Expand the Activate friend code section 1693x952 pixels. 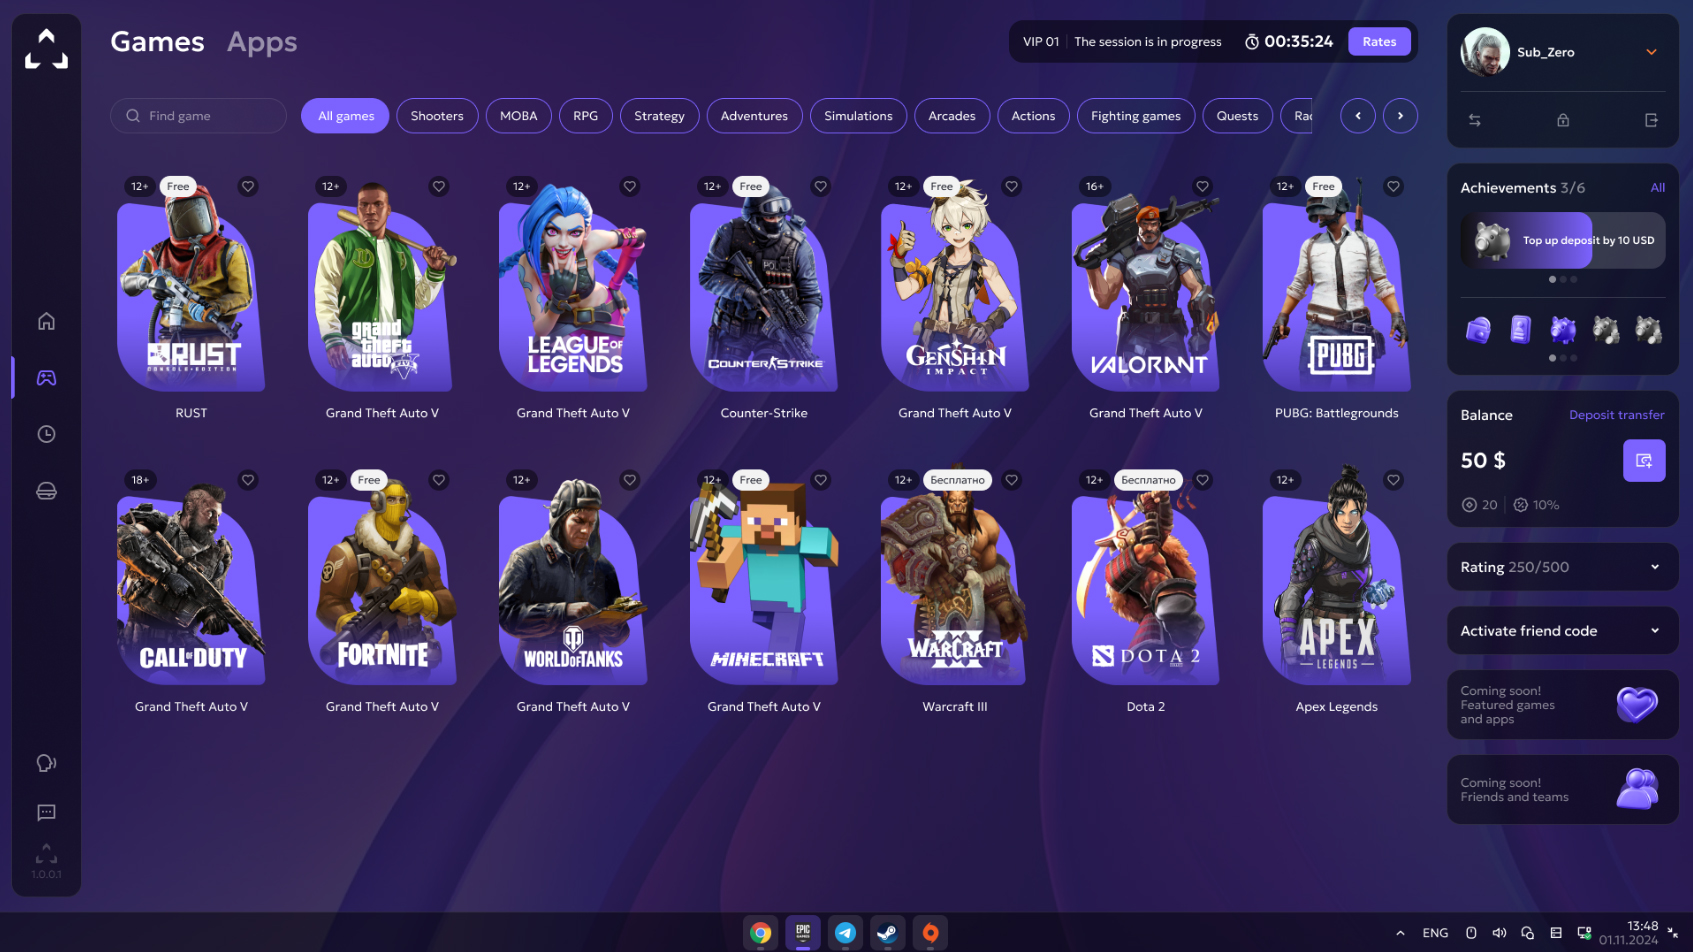coord(1654,631)
